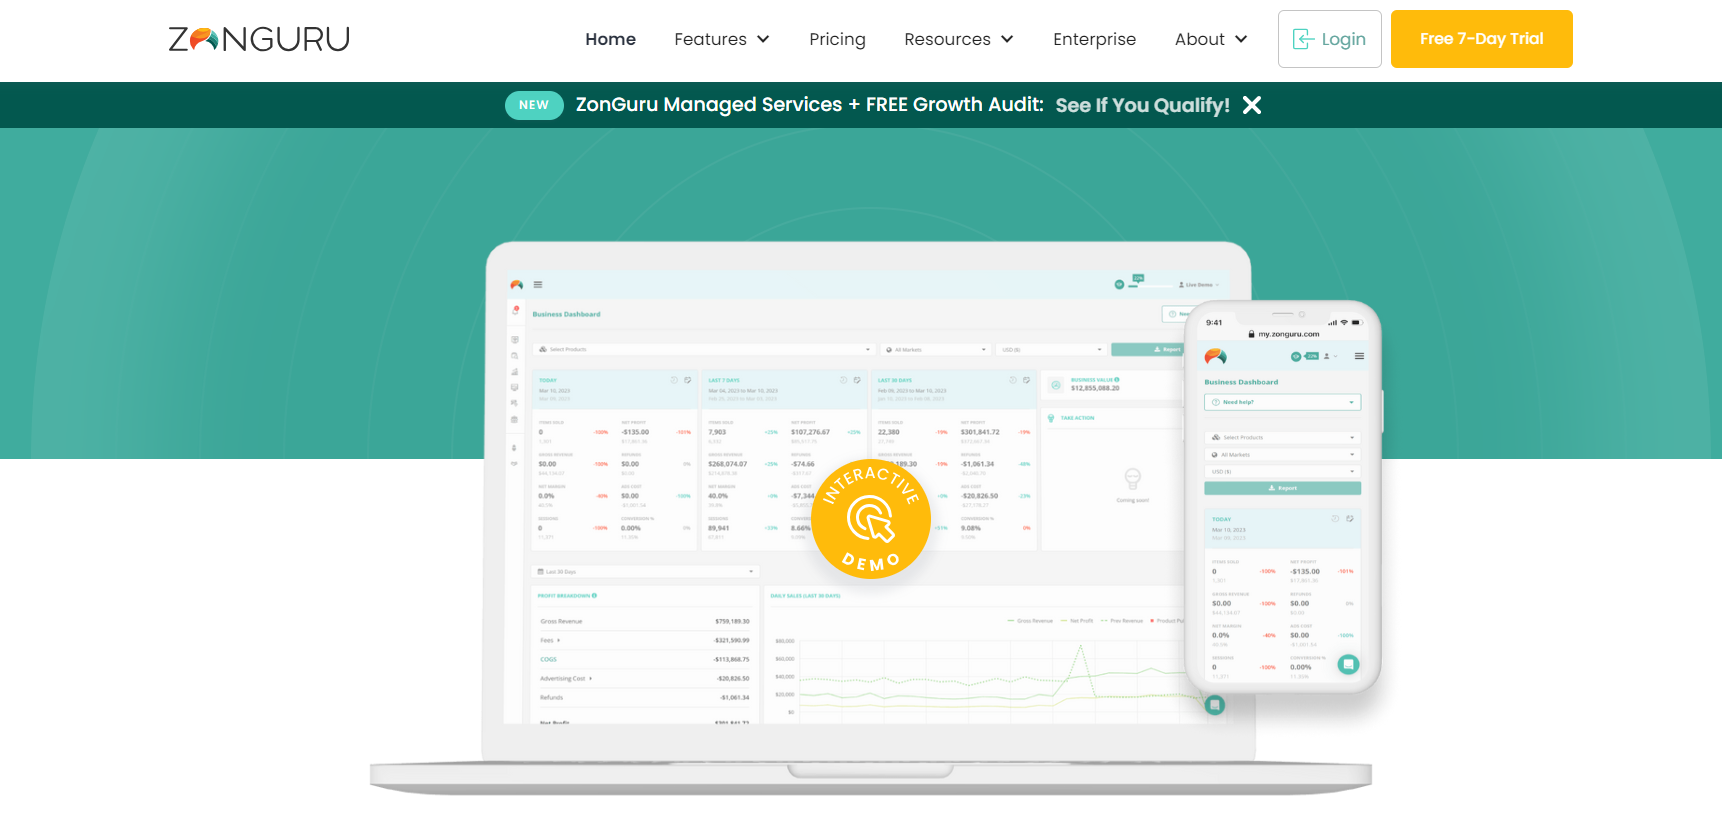Image resolution: width=1722 pixels, height=836 pixels.
Task: Open the Resources menu label
Action: pos(947,39)
